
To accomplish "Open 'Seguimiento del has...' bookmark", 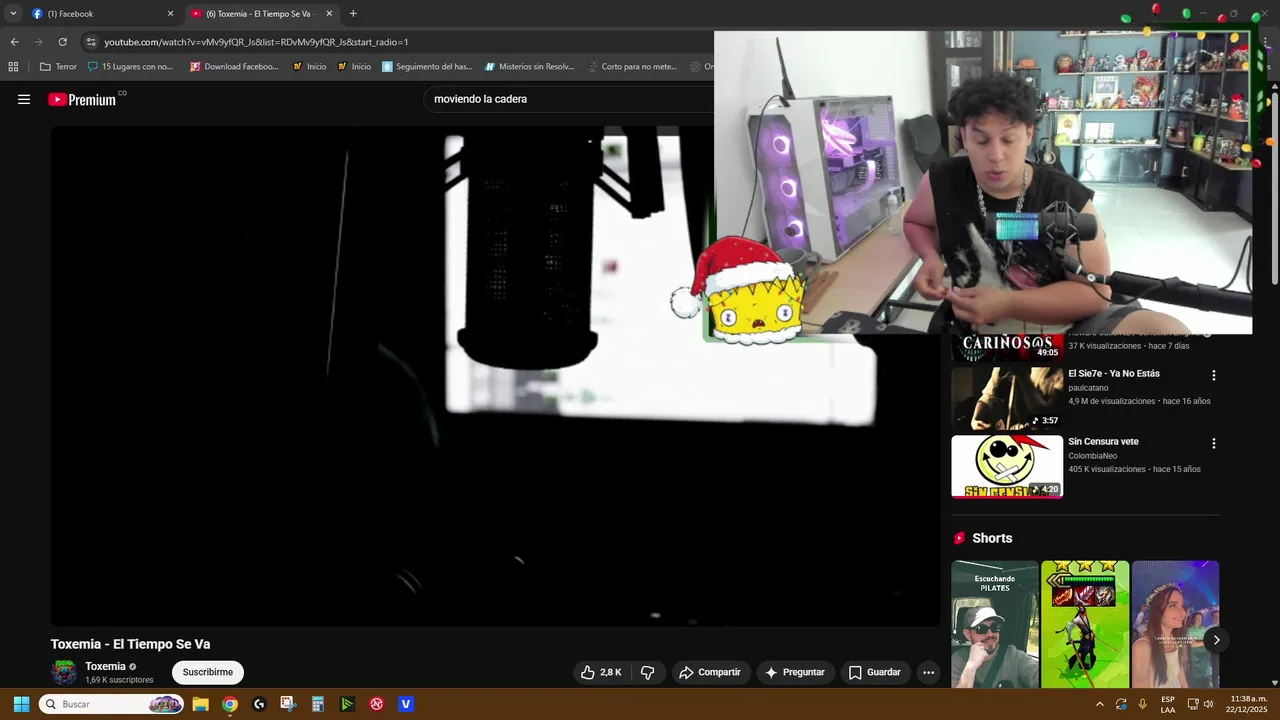I will pyautogui.click(x=427, y=67).
